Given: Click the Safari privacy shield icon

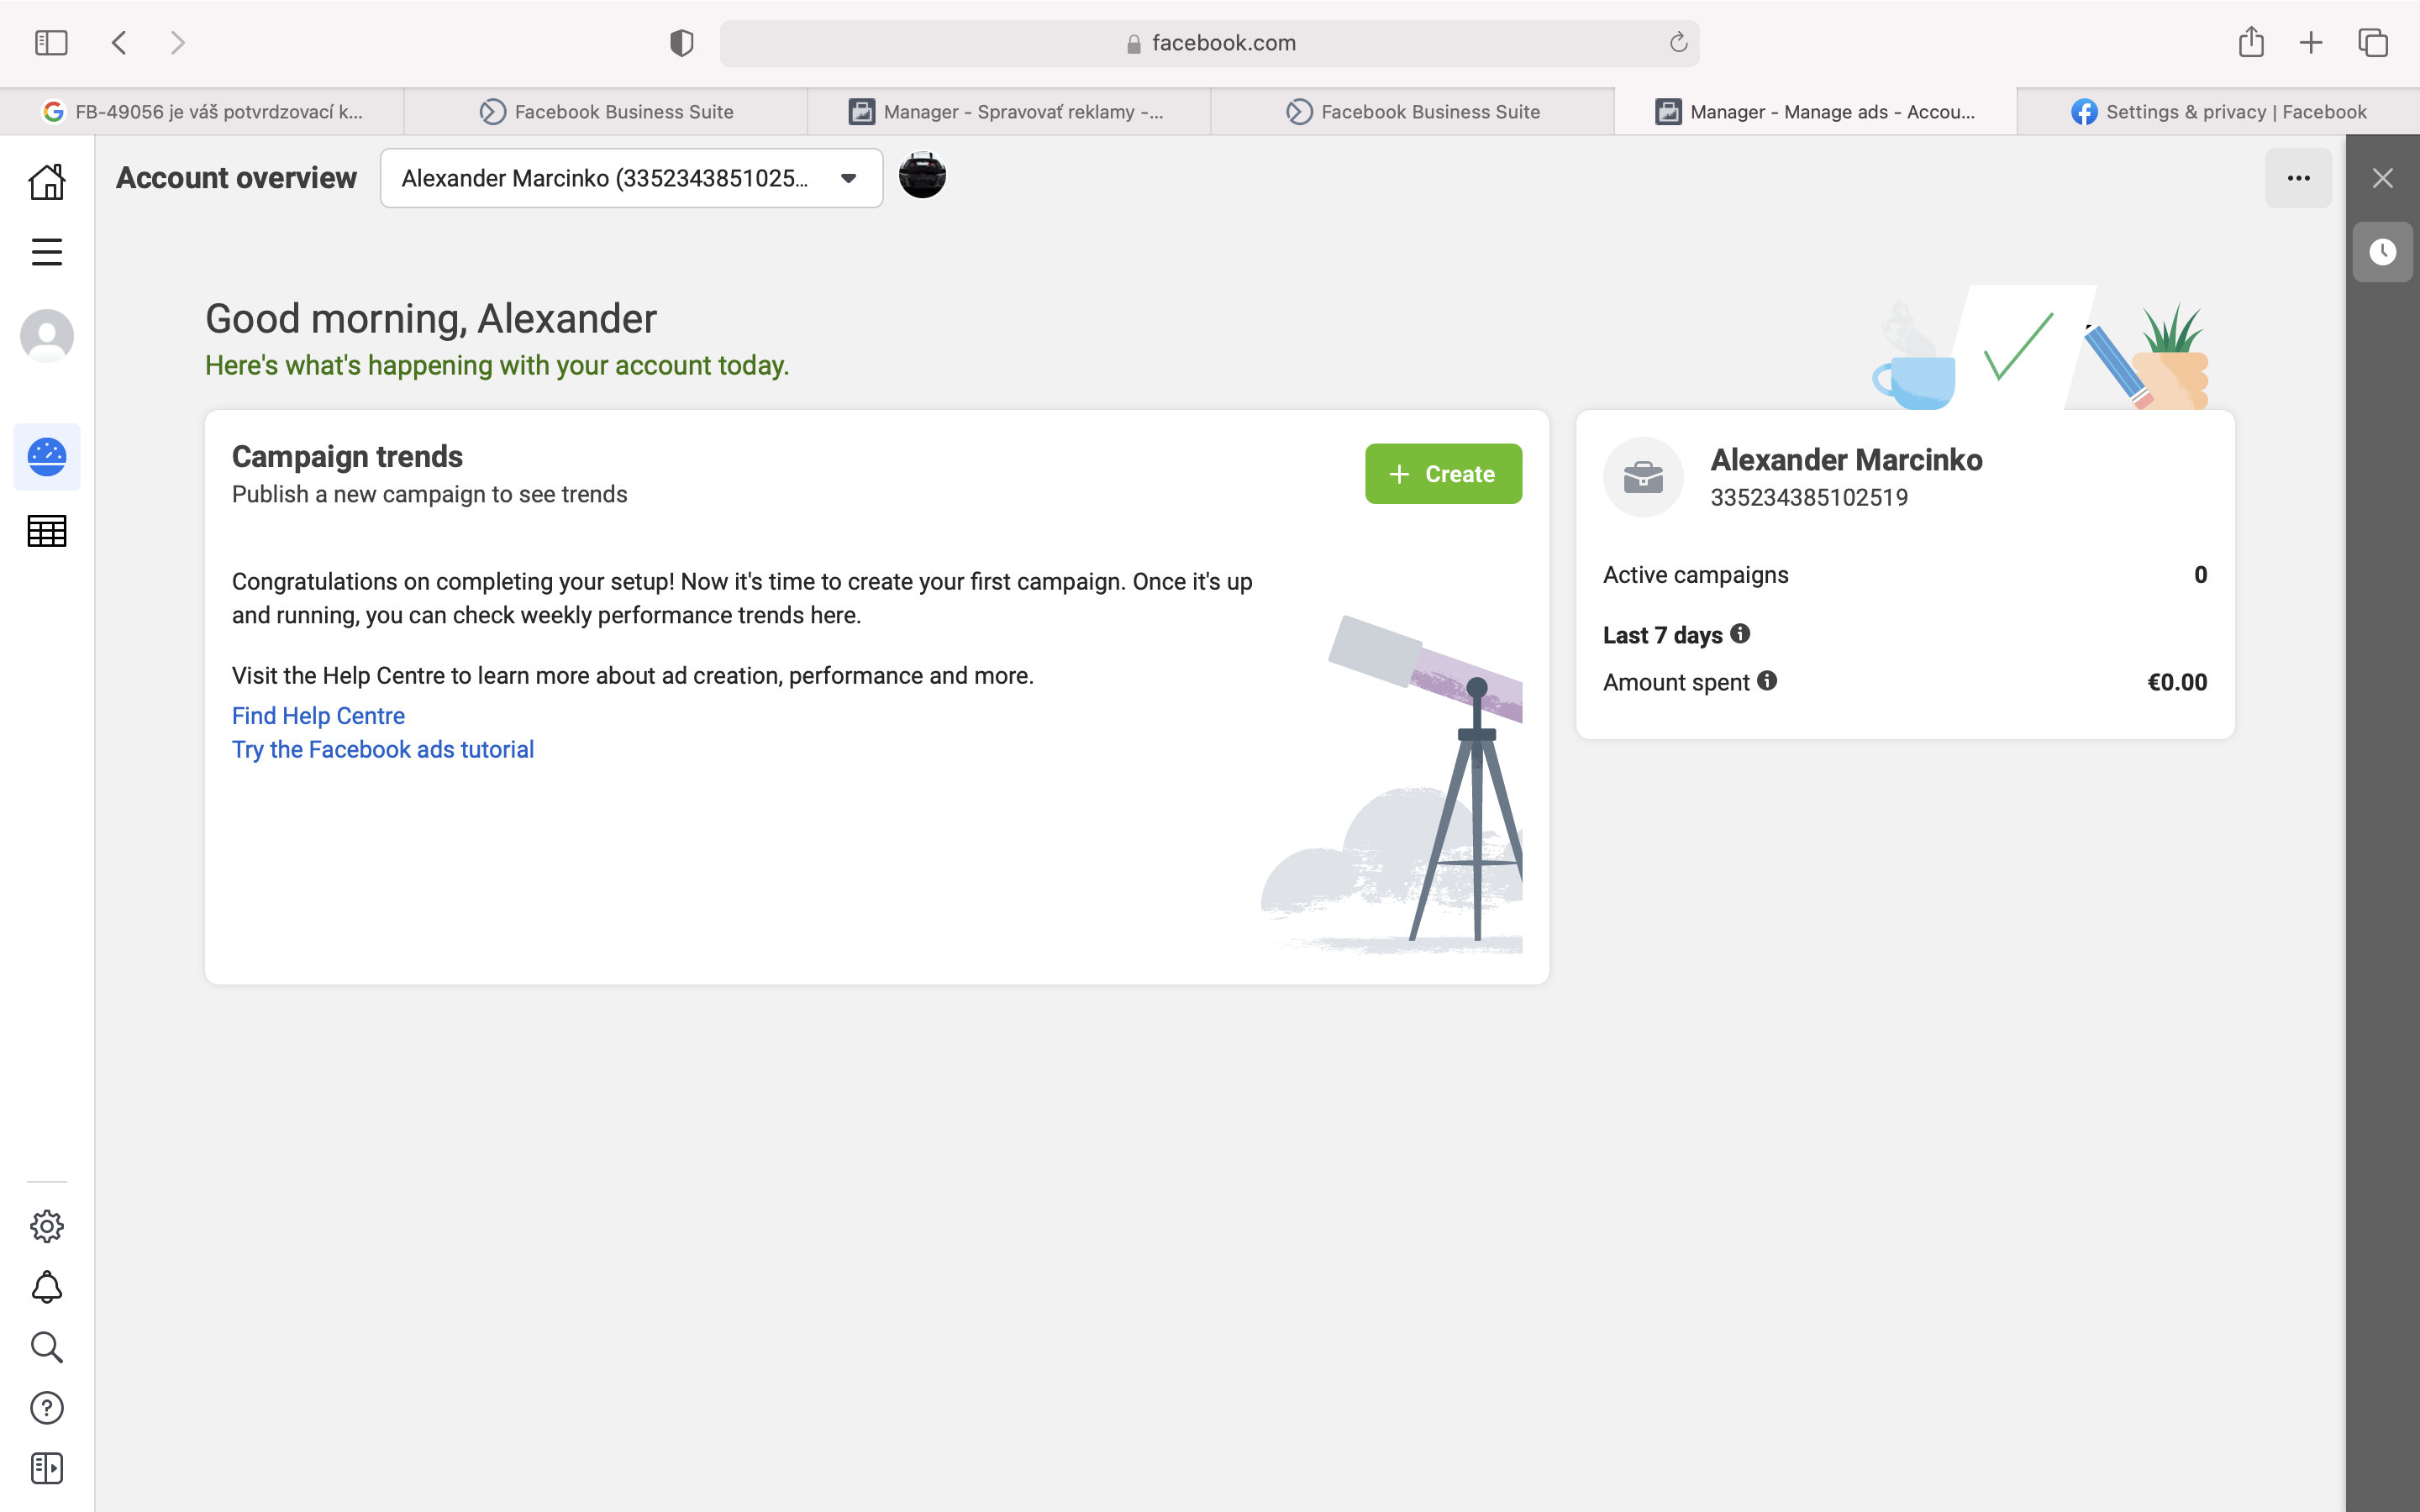Looking at the screenshot, I should pos(681,43).
